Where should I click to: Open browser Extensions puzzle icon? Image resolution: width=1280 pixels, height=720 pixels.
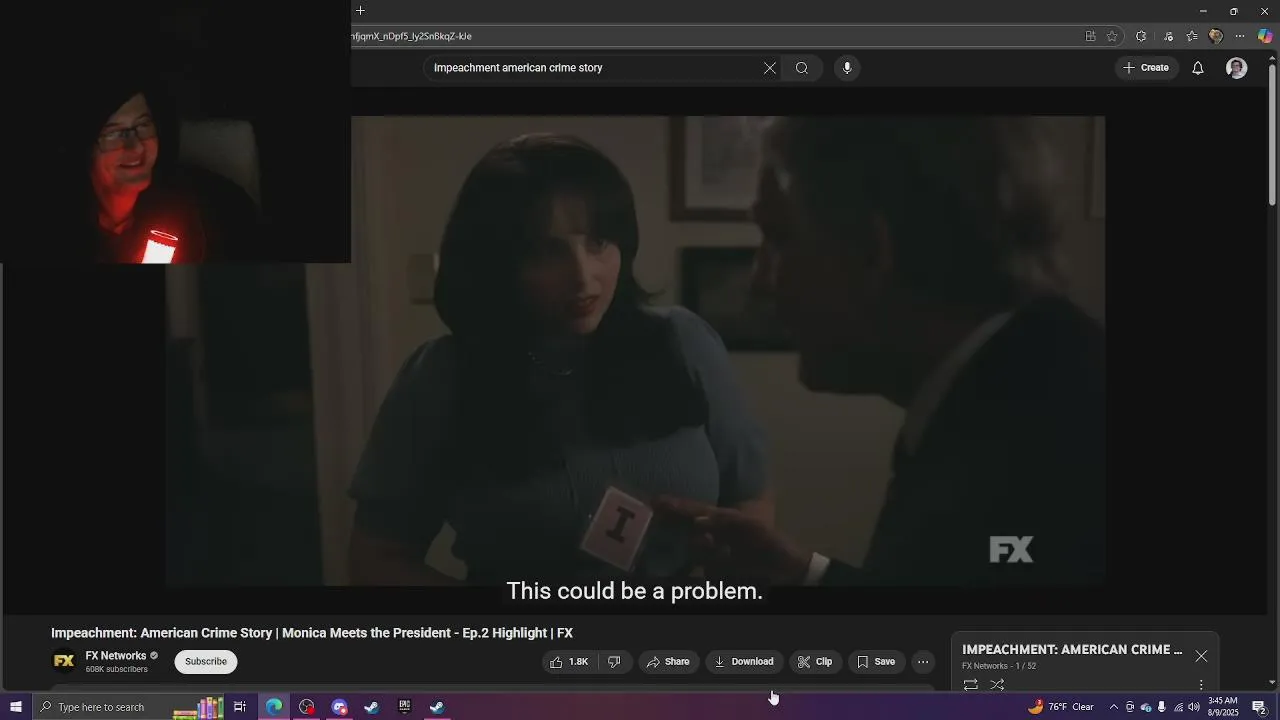coord(1141,36)
